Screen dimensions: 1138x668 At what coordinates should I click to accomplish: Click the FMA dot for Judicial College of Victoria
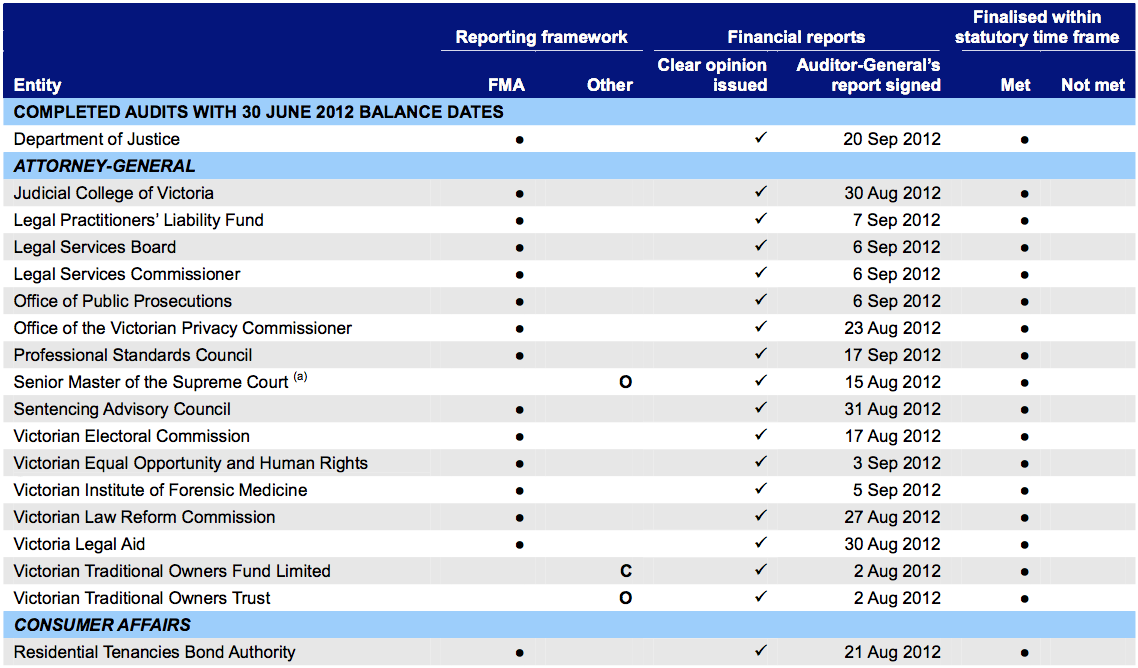[519, 193]
